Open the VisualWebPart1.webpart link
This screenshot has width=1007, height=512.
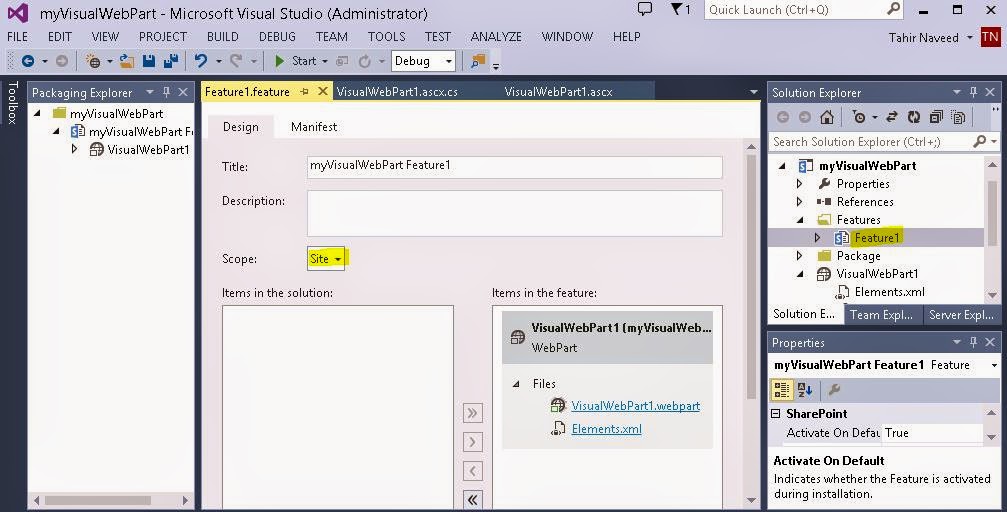[636, 406]
